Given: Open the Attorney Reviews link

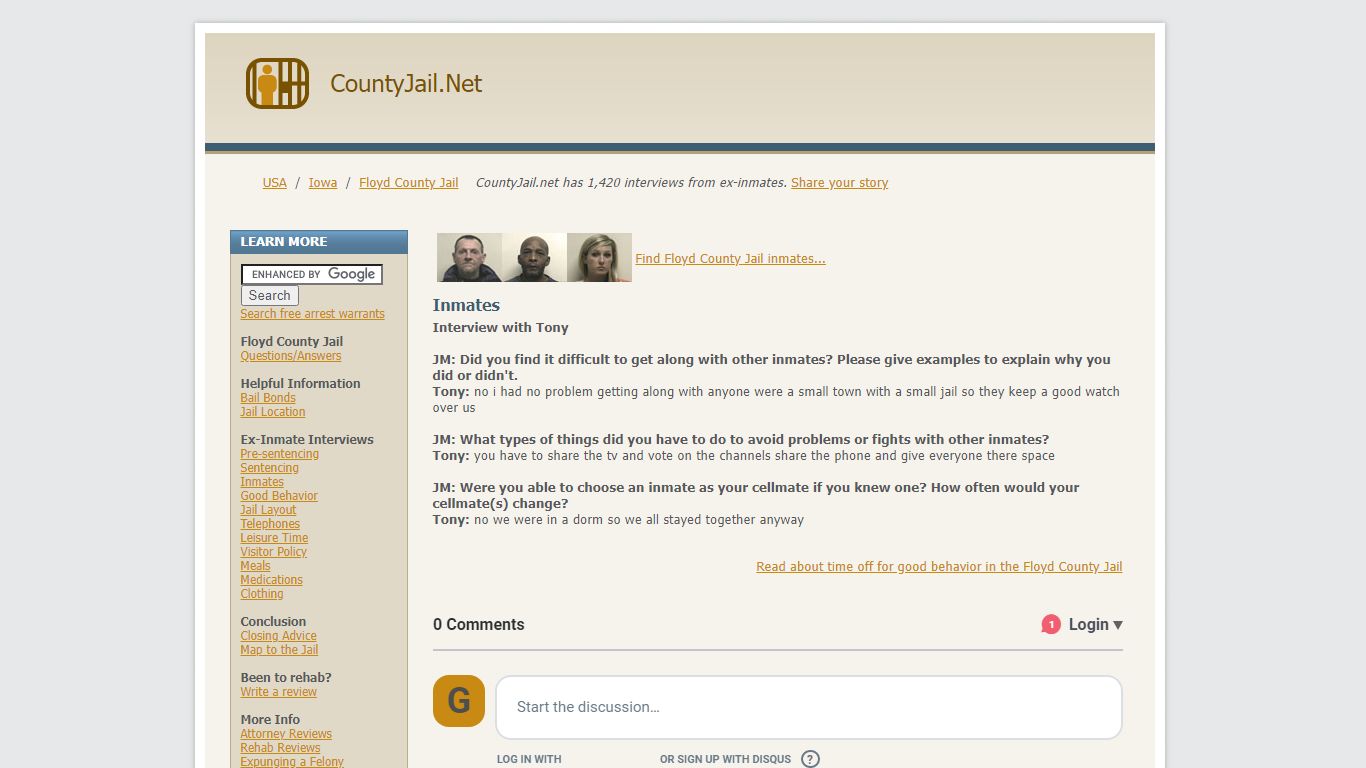Looking at the screenshot, I should click(286, 734).
